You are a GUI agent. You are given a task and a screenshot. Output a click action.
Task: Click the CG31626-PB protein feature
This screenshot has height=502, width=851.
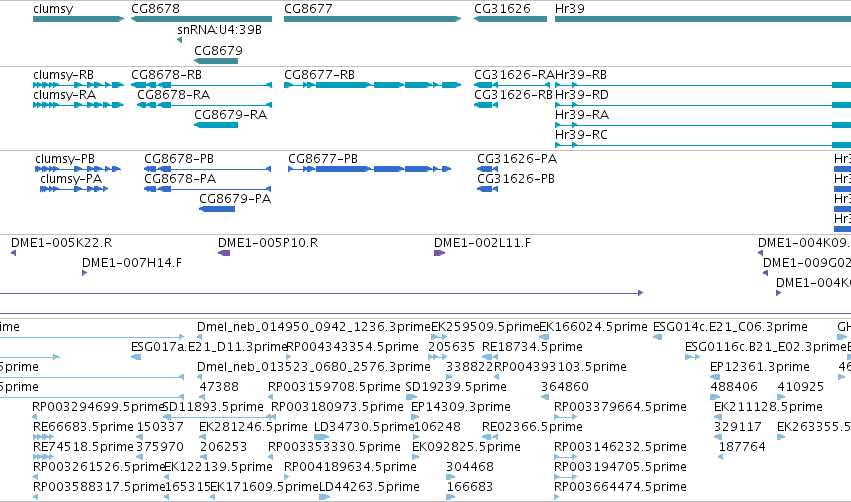pos(487,189)
